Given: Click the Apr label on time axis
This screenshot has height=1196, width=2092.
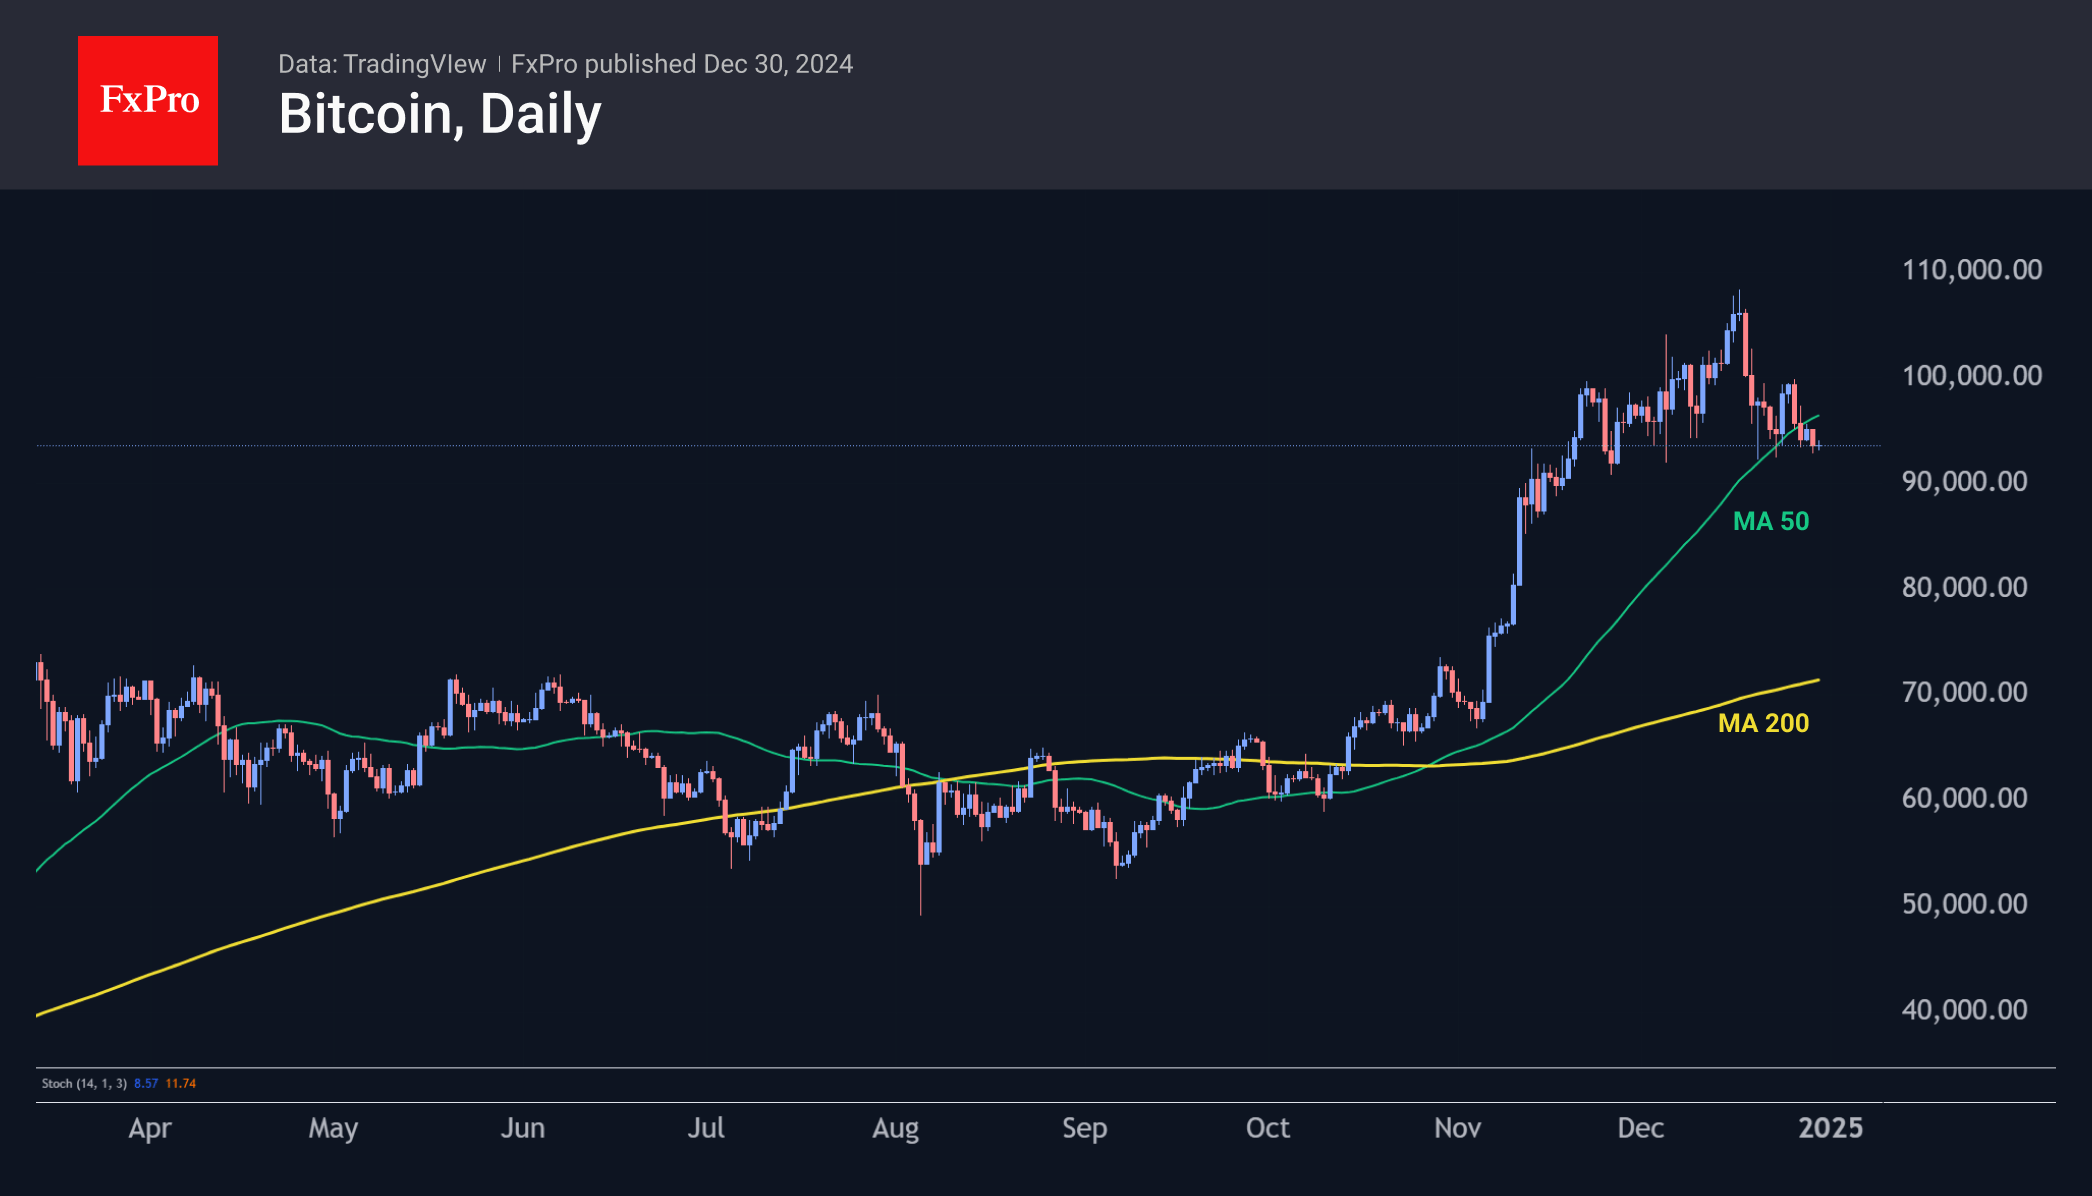Looking at the screenshot, I should [x=150, y=1128].
